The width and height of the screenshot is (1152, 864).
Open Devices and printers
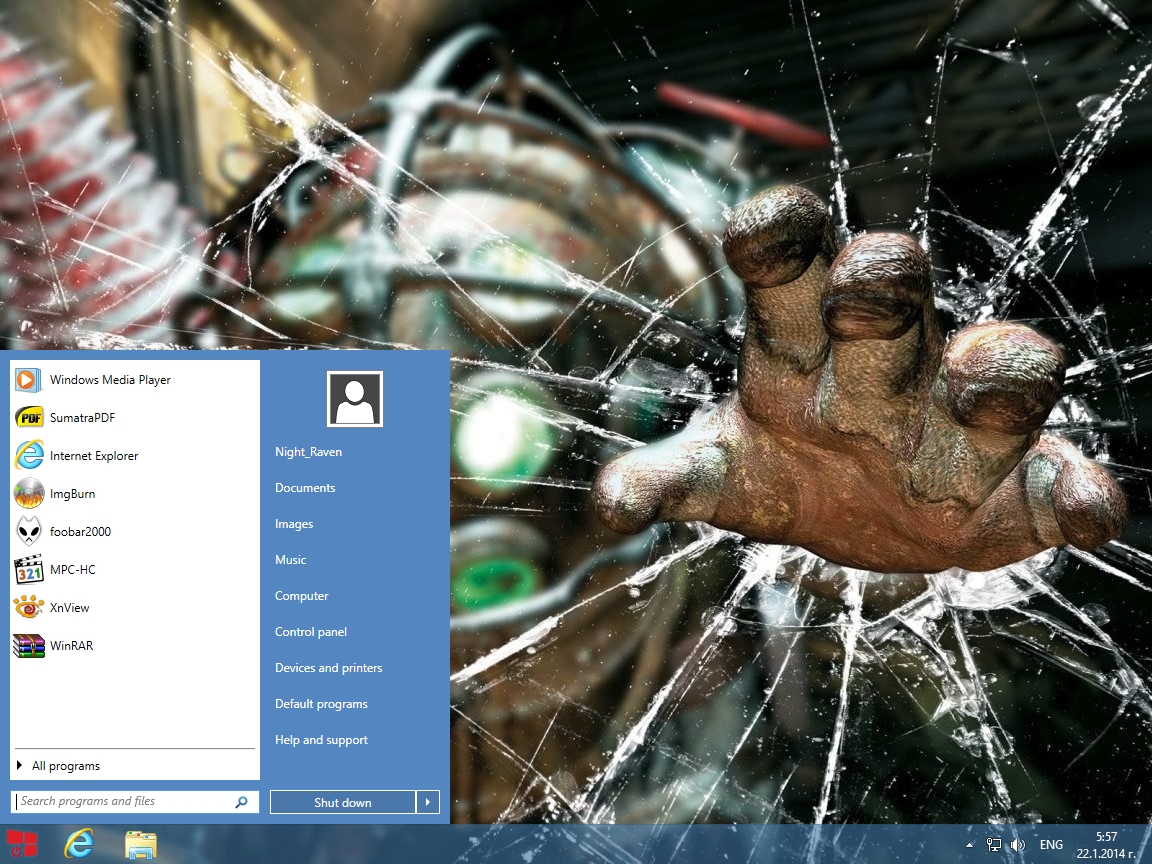pyautogui.click(x=328, y=668)
